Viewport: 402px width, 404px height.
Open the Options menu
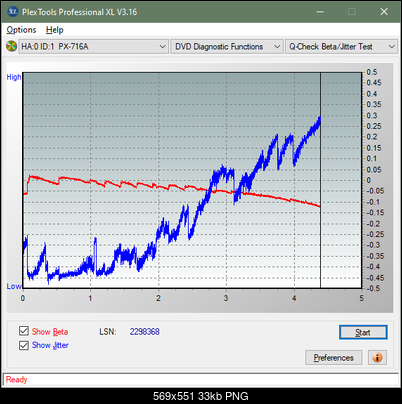point(21,30)
